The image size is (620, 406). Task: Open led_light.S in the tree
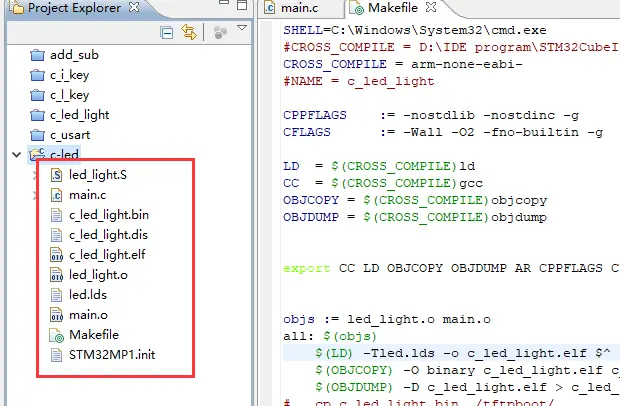[98, 175]
